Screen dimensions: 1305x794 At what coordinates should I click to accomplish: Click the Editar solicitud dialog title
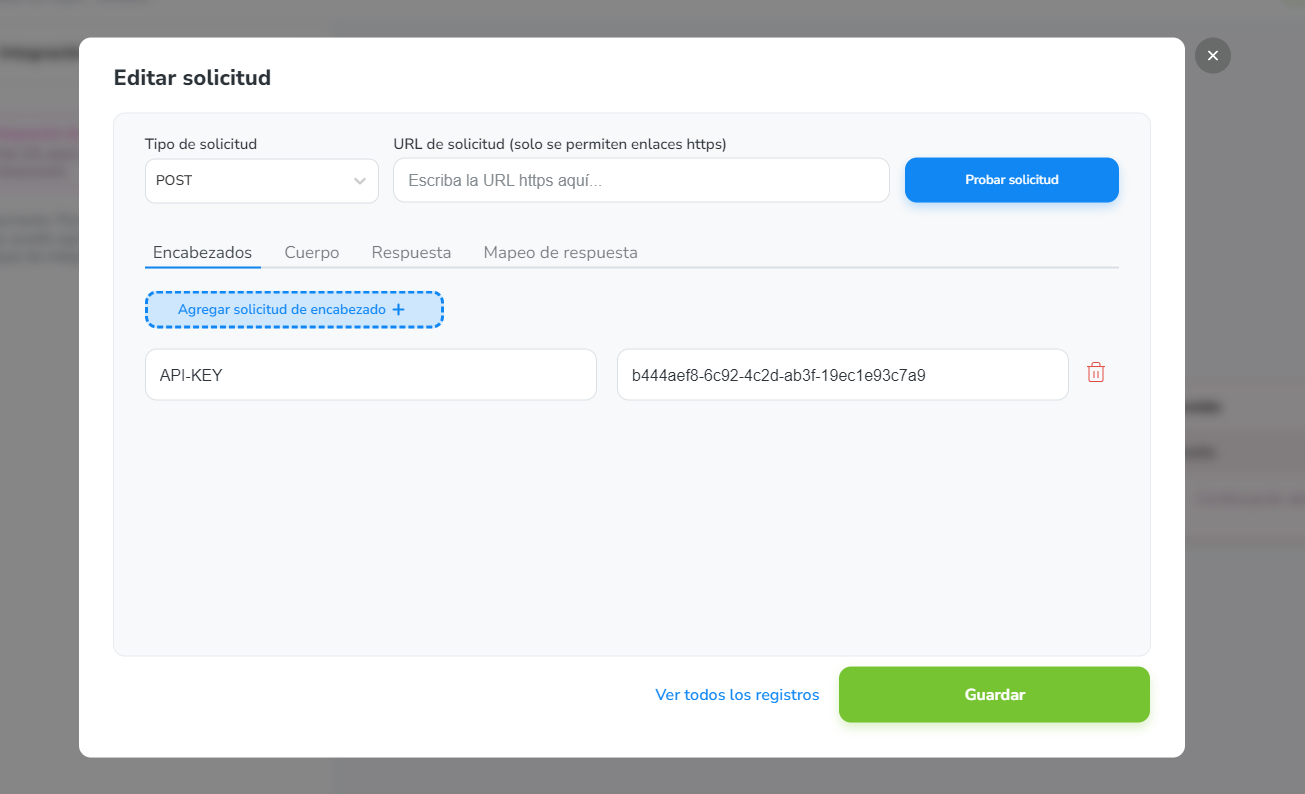pyautogui.click(x=192, y=77)
